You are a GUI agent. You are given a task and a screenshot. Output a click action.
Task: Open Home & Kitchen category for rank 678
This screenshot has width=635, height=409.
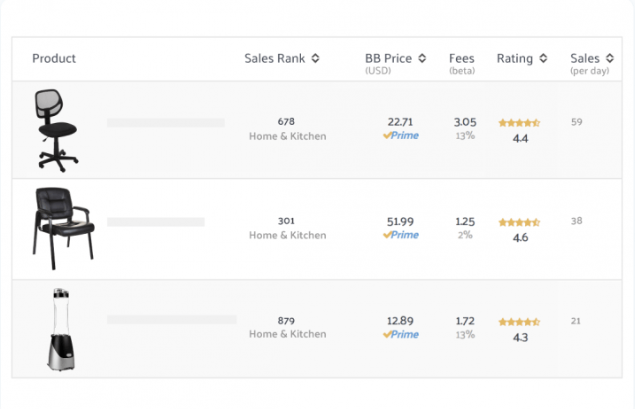tap(287, 136)
